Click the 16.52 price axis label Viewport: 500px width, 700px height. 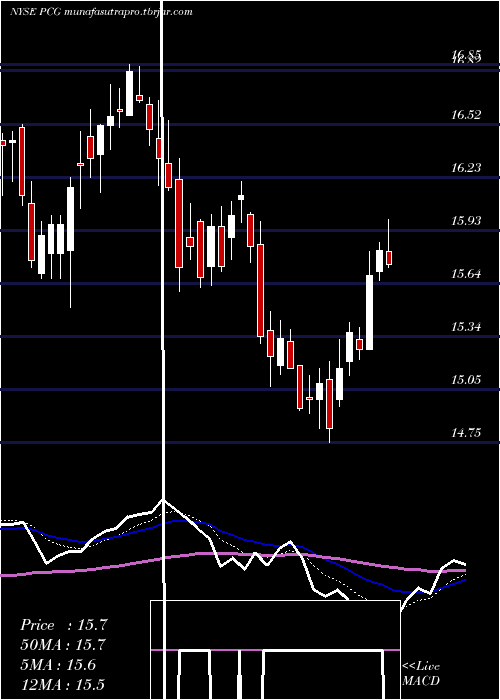coord(466,115)
